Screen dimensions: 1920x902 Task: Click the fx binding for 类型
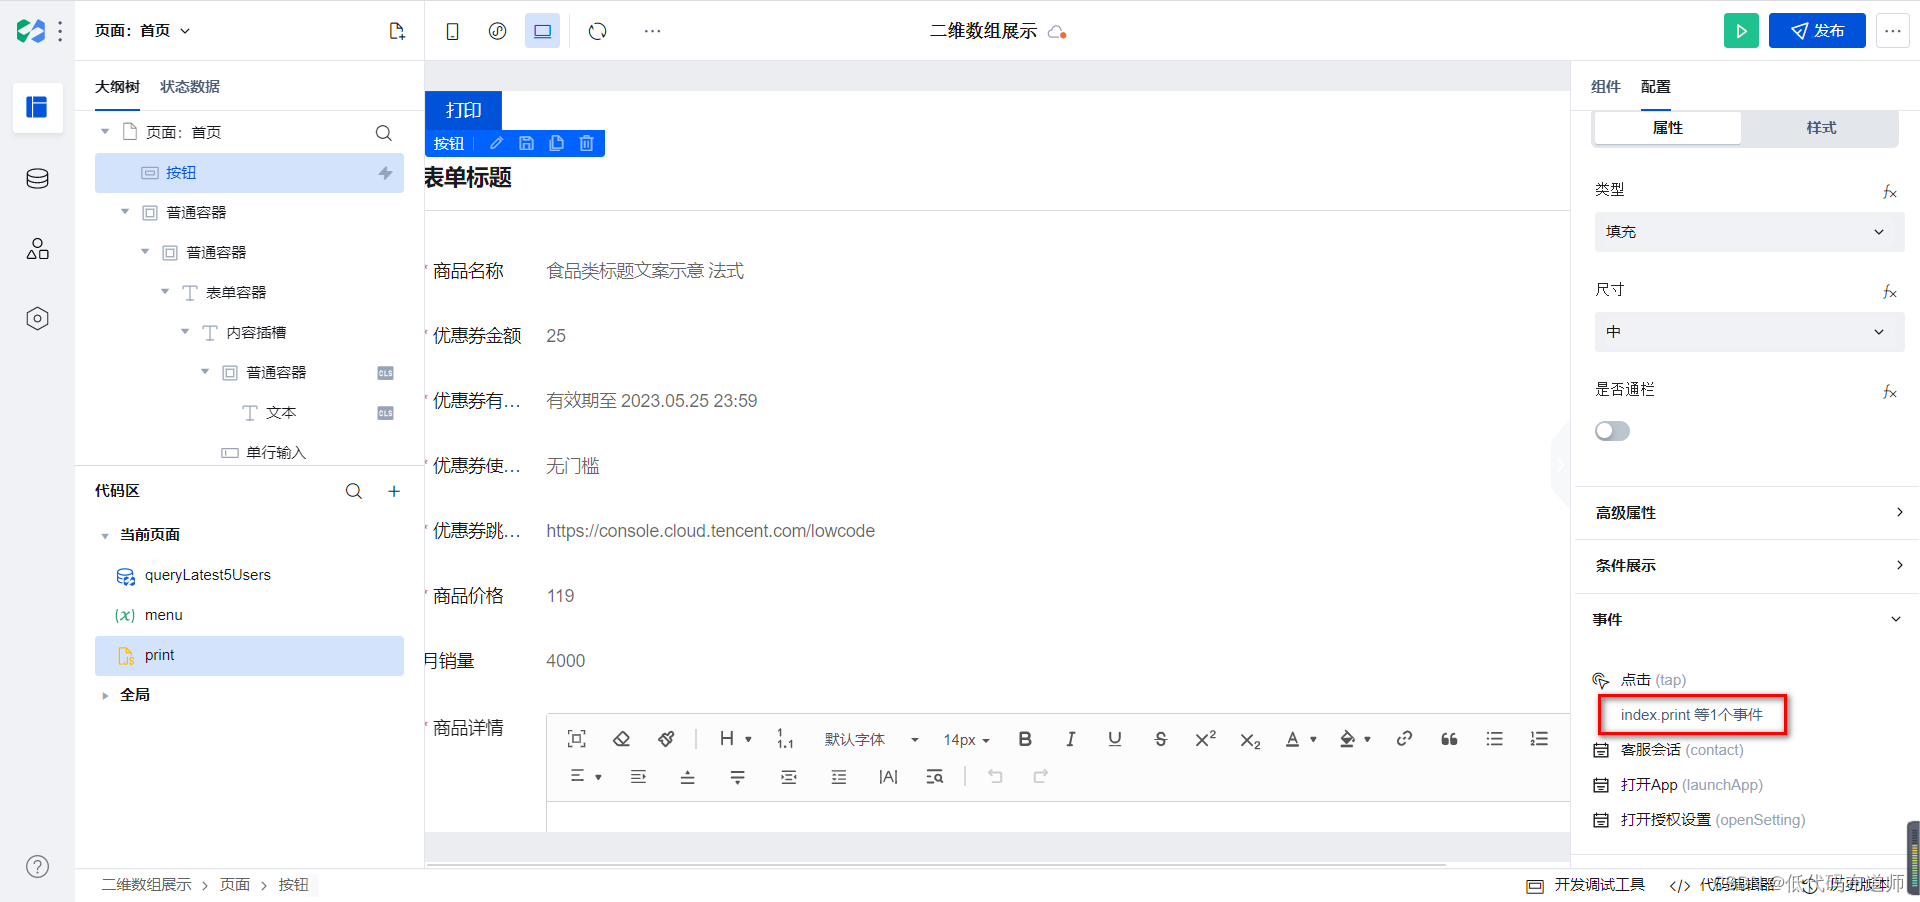pos(1889,191)
